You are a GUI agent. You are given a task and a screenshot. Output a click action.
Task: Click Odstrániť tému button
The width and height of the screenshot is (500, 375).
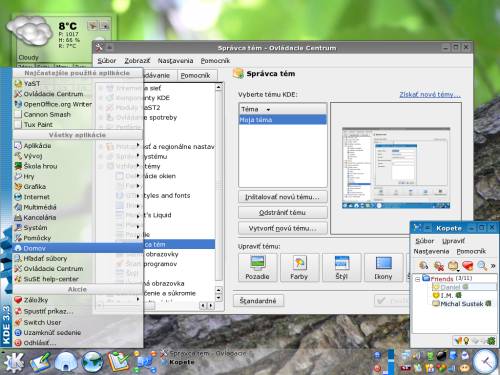pyautogui.click(x=283, y=213)
